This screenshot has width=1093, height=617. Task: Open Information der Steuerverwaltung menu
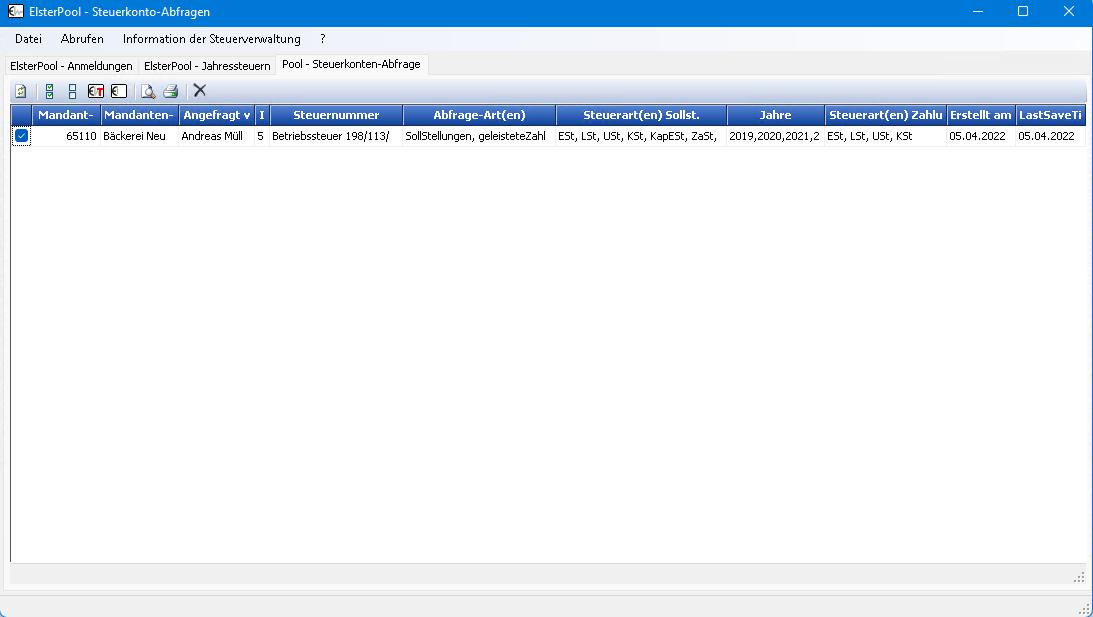coord(211,39)
